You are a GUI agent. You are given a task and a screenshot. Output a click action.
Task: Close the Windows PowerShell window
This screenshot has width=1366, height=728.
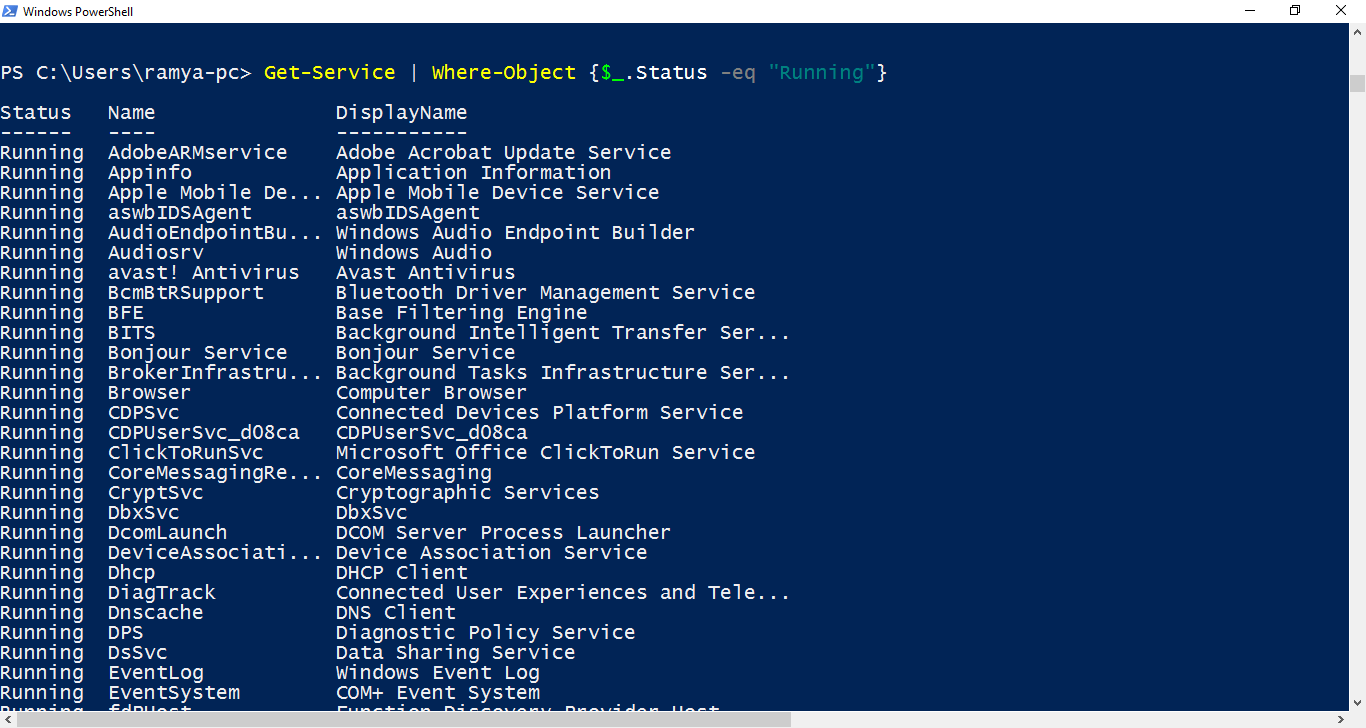pyautogui.click(x=1342, y=11)
